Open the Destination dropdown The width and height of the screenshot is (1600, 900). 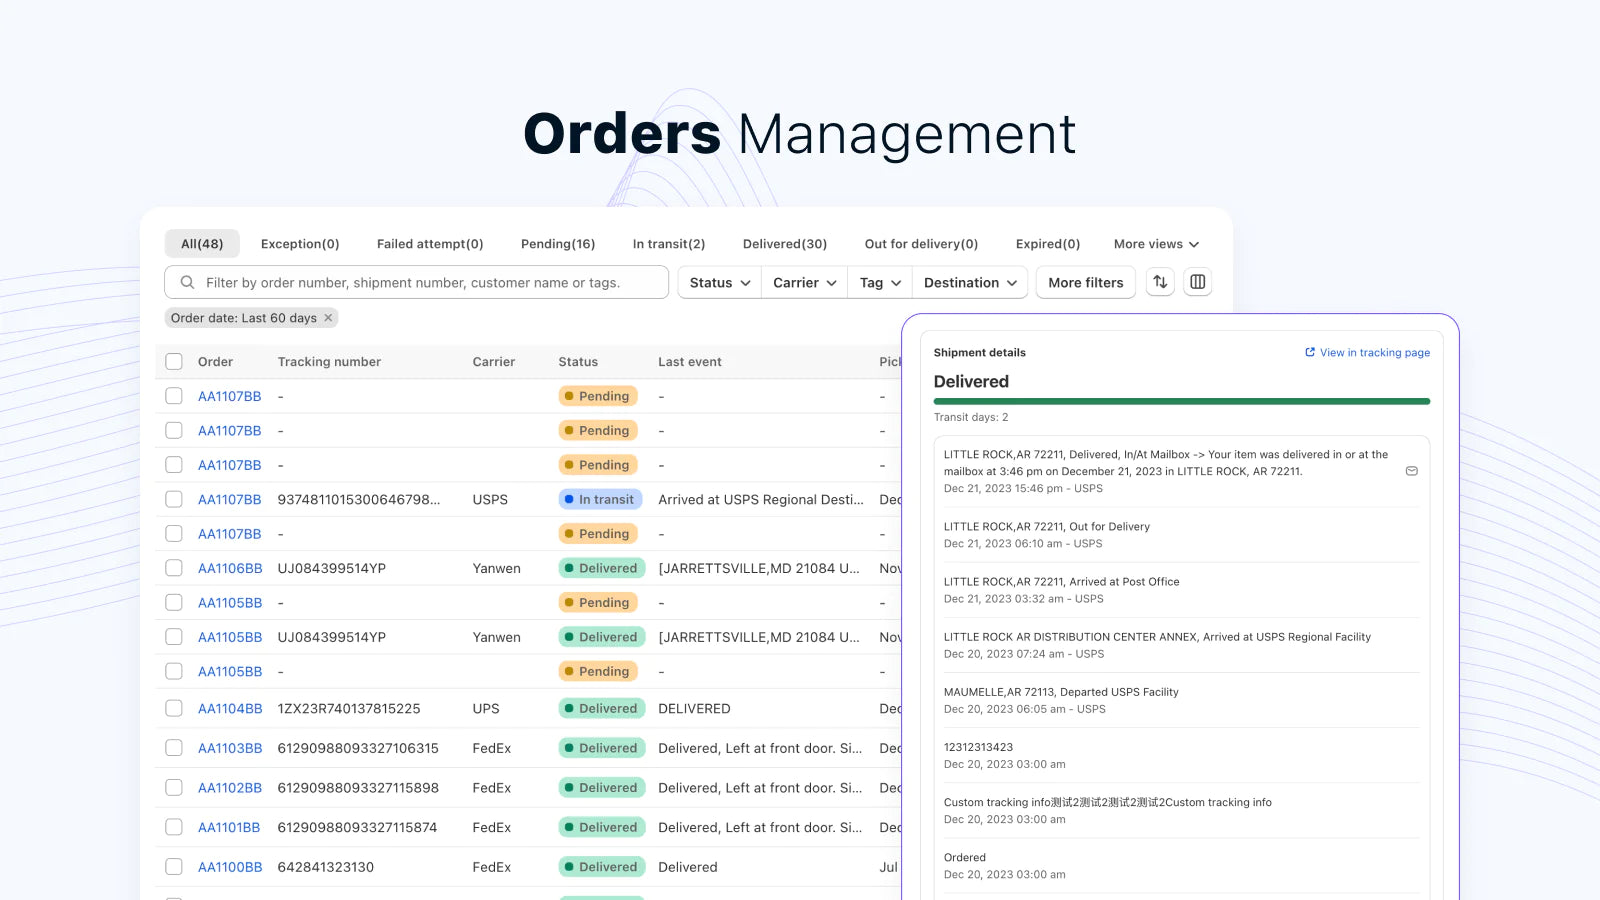(x=969, y=282)
